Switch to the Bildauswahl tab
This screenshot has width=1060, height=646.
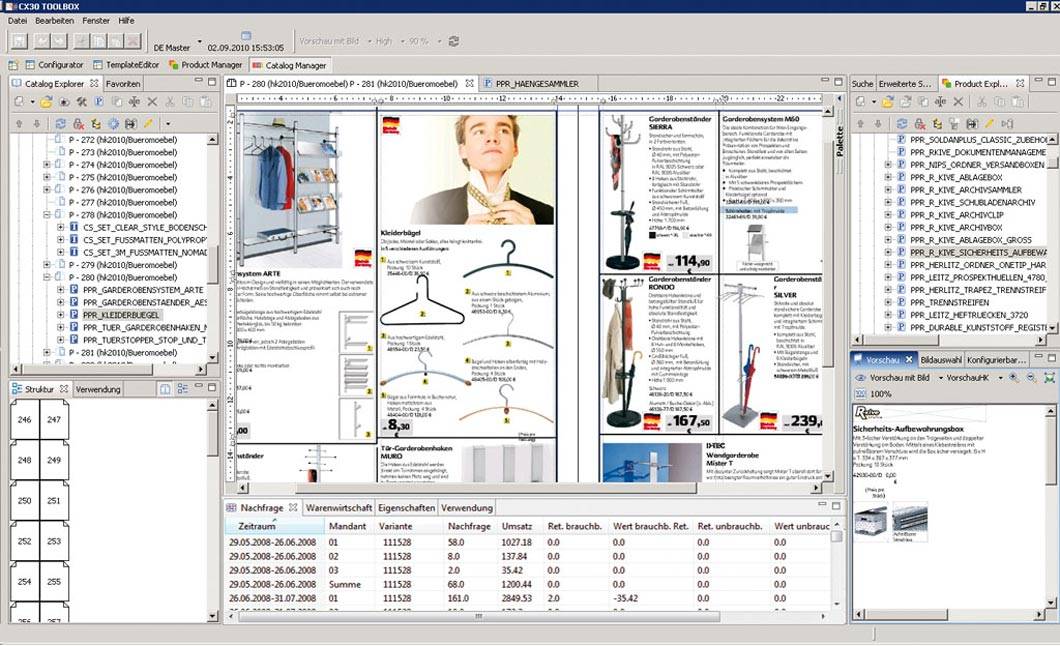(941, 359)
